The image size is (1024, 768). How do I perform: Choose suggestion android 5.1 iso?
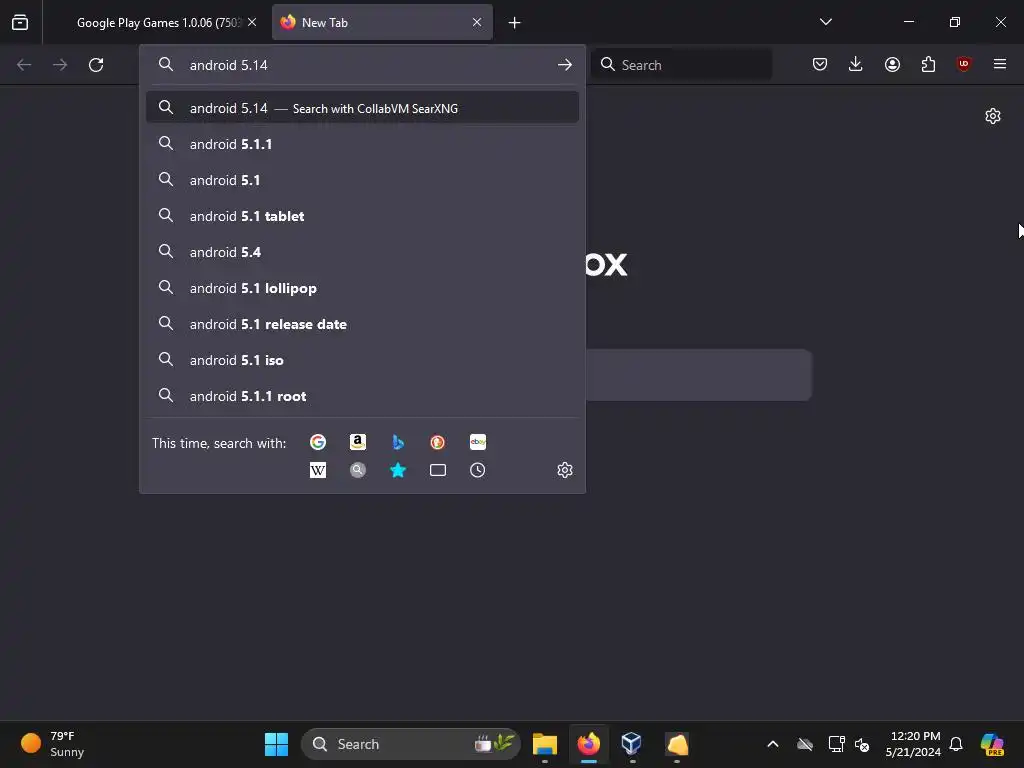coord(362,360)
